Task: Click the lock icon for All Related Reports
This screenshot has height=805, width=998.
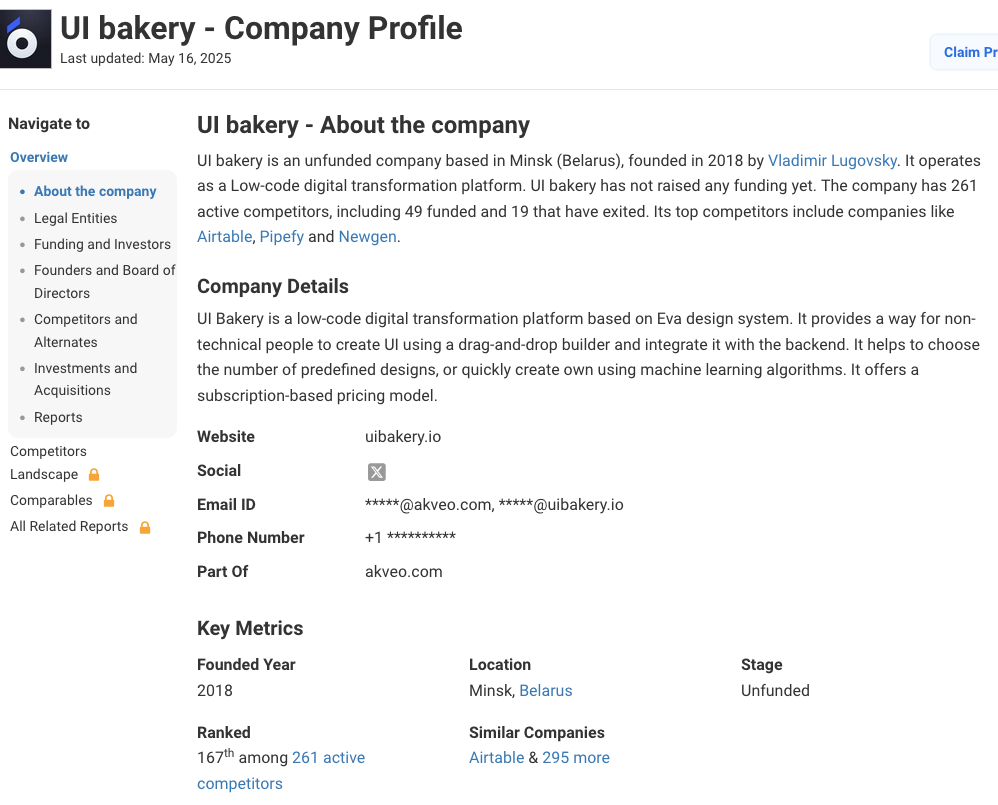Action: pyautogui.click(x=145, y=527)
